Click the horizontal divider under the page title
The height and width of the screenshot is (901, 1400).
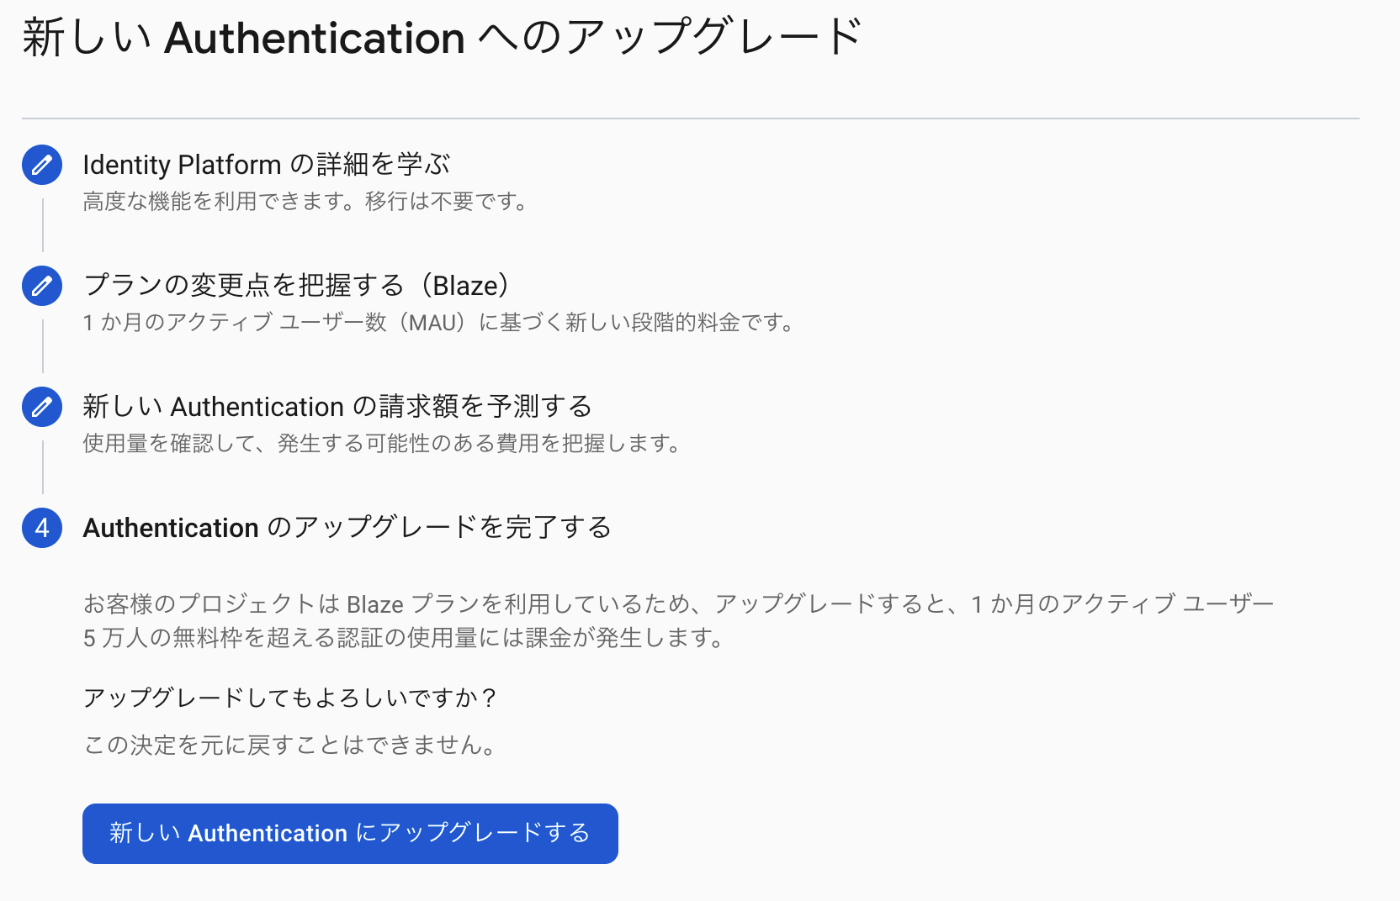pyautogui.click(x=691, y=118)
